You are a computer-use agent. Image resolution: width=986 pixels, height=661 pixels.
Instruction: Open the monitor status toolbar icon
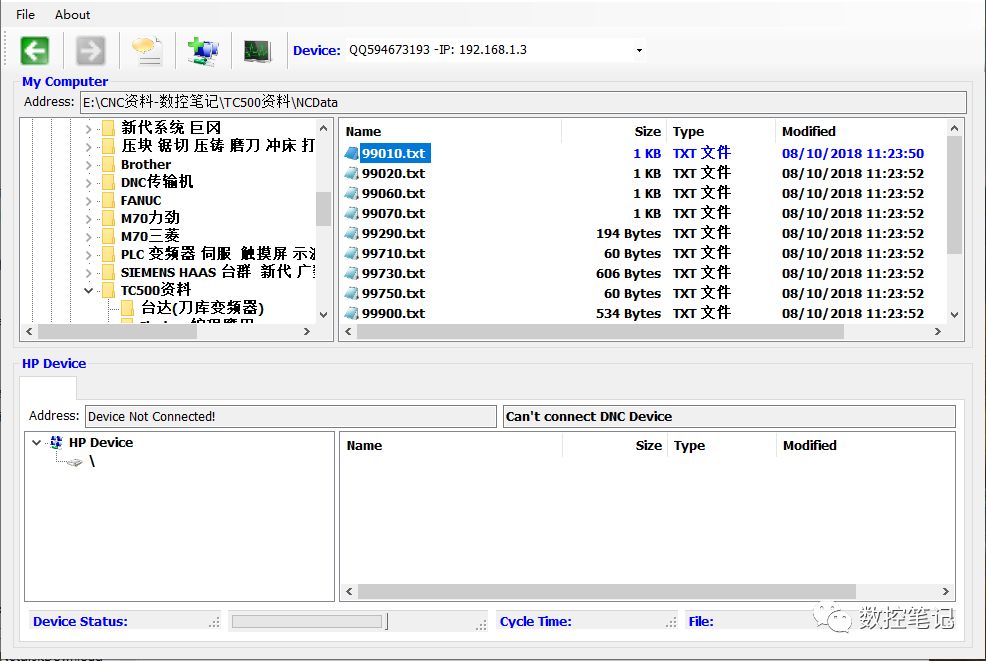[x=258, y=51]
